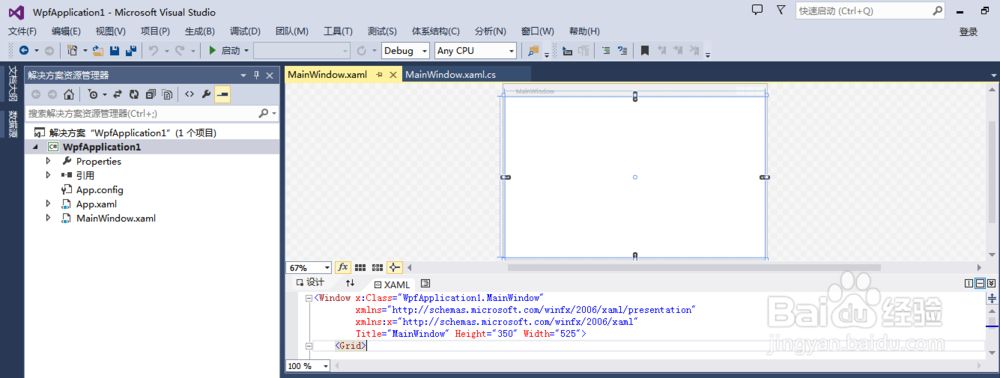
Task: Click the designer horizontal scrollbar thumb
Action: (694, 267)
